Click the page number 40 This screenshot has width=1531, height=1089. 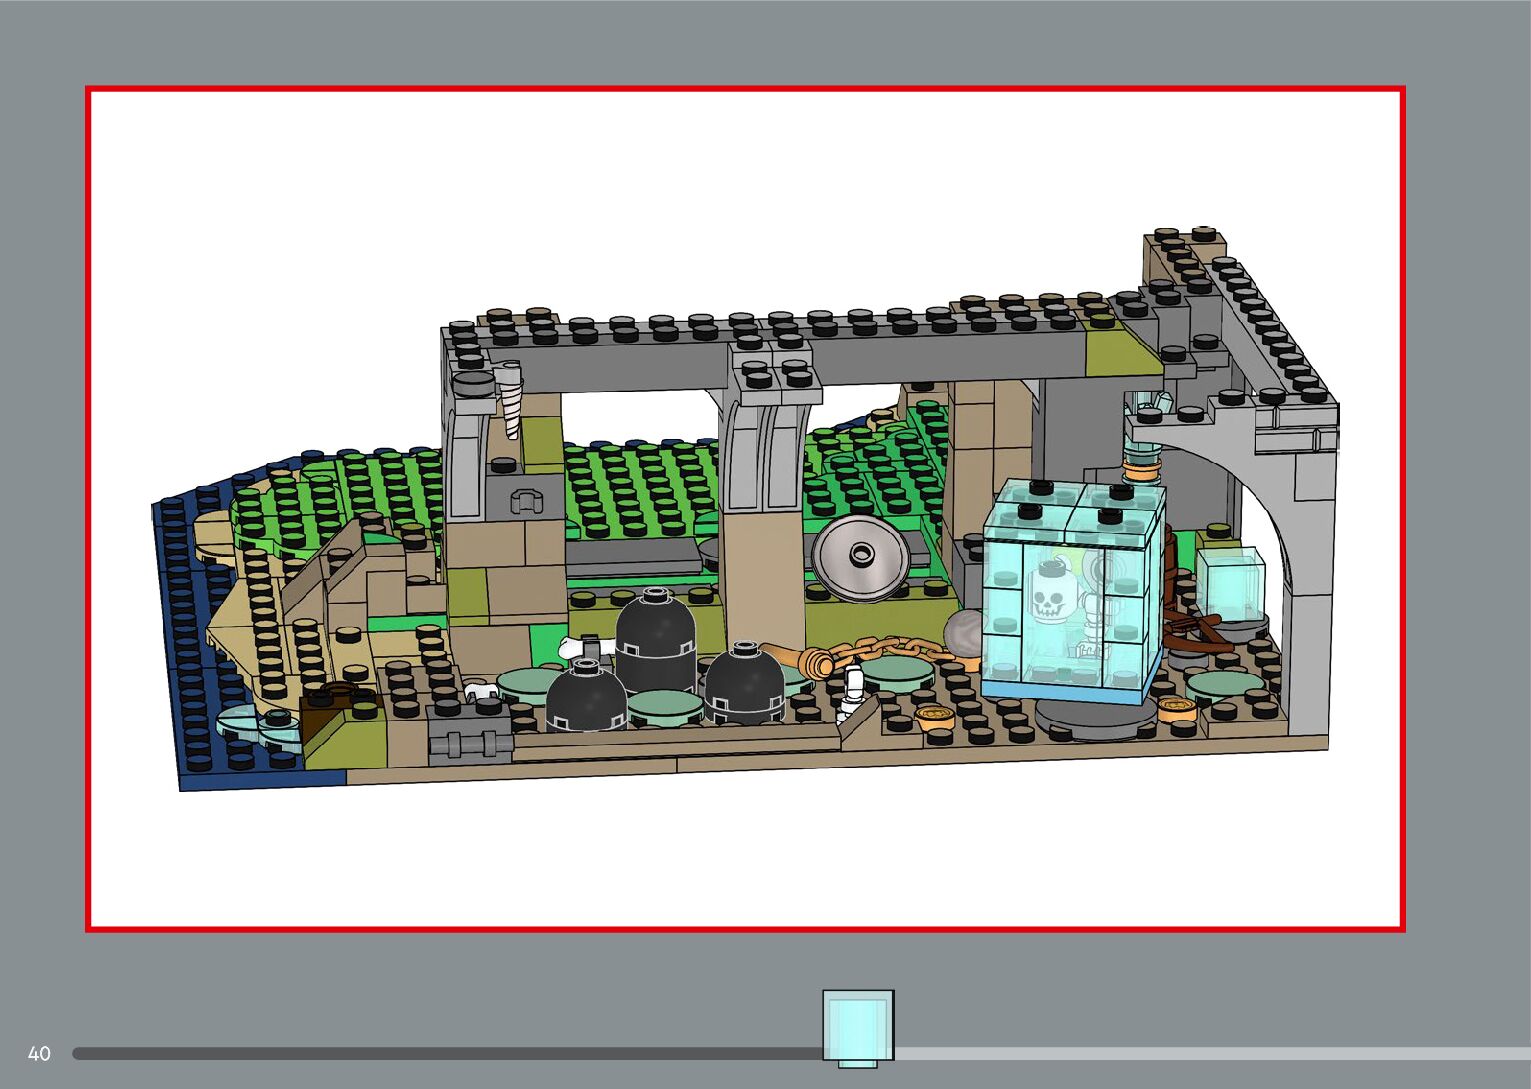click(39, 1053)
